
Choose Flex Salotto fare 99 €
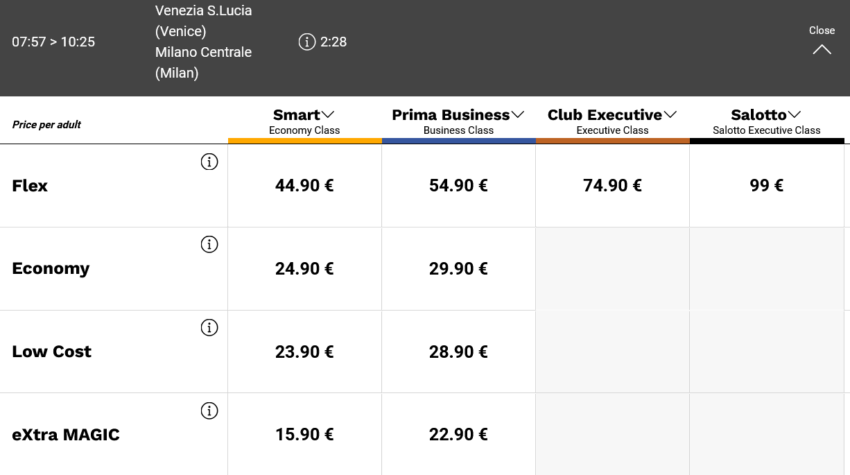pyautogui.click(x=766, y=186)
